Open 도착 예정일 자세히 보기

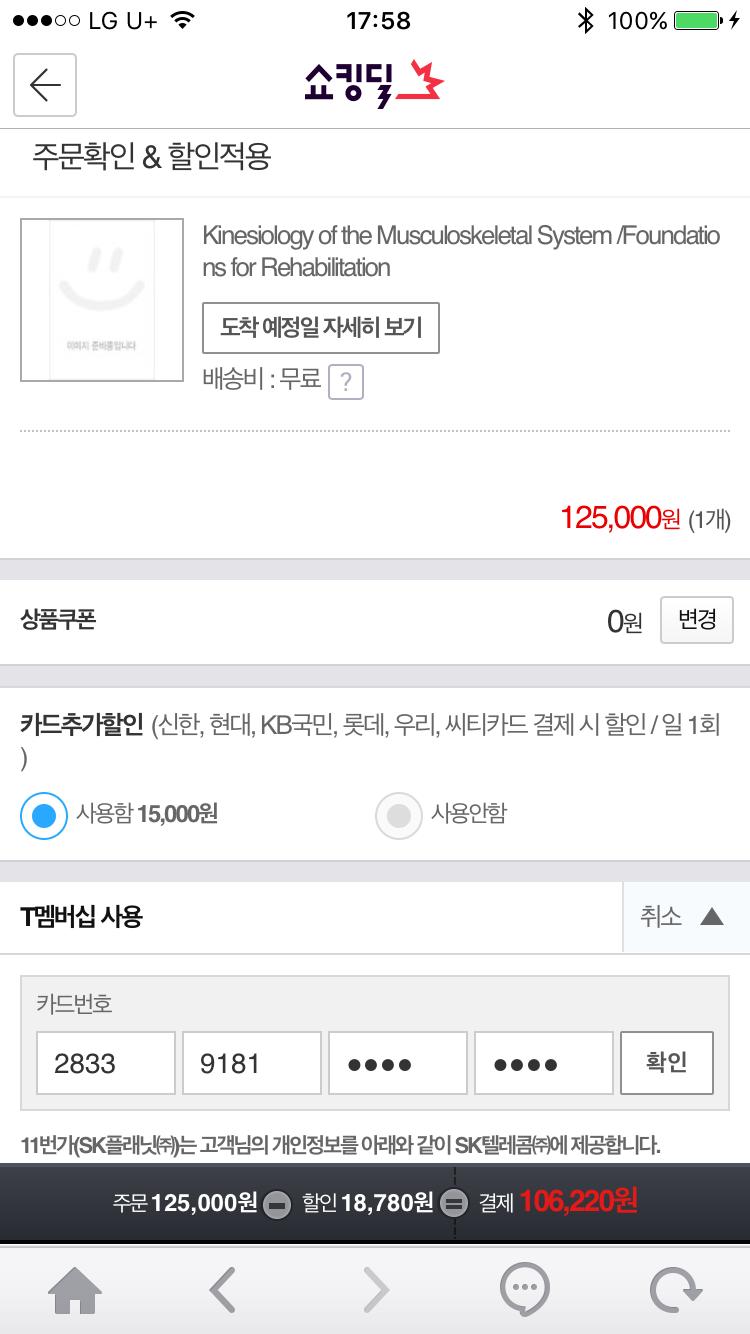coord(321,327)
